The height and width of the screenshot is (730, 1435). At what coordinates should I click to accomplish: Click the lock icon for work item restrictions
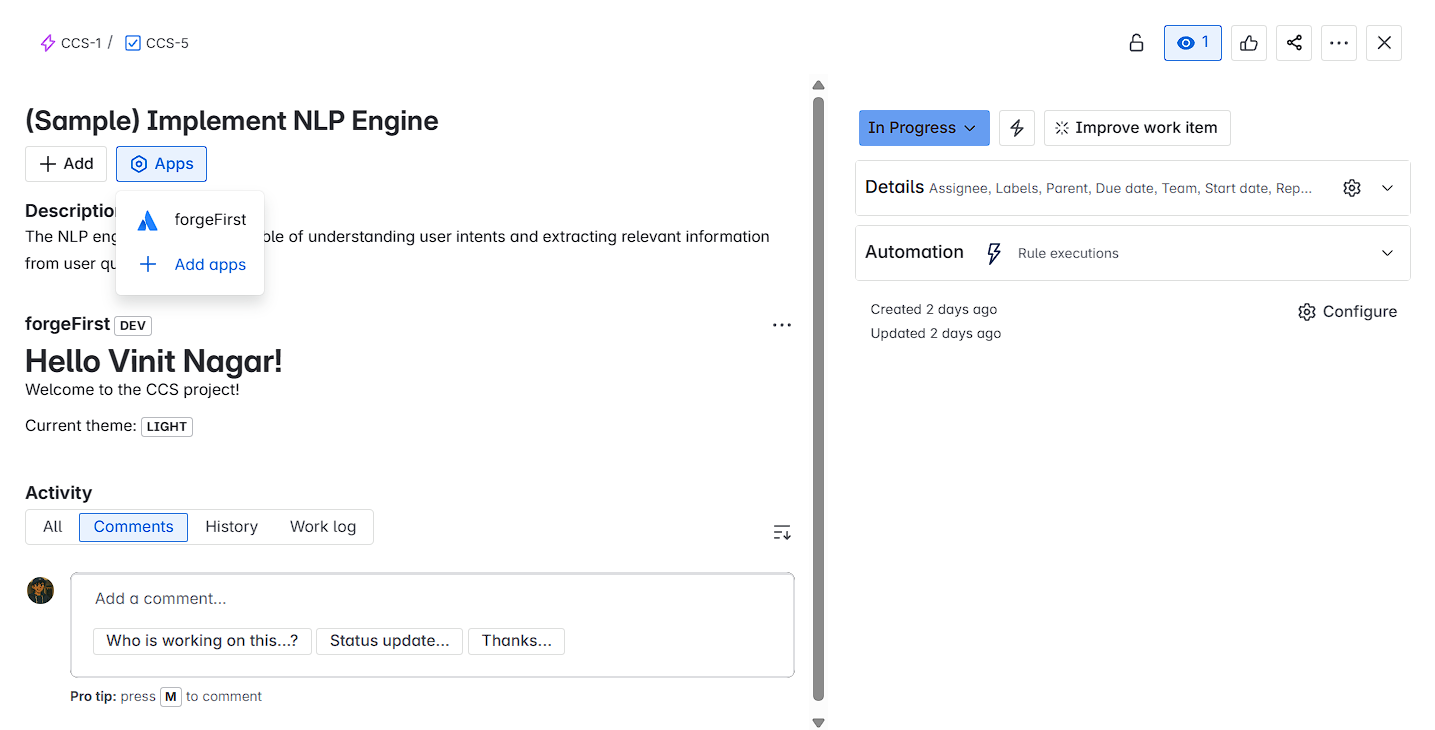1136,43
